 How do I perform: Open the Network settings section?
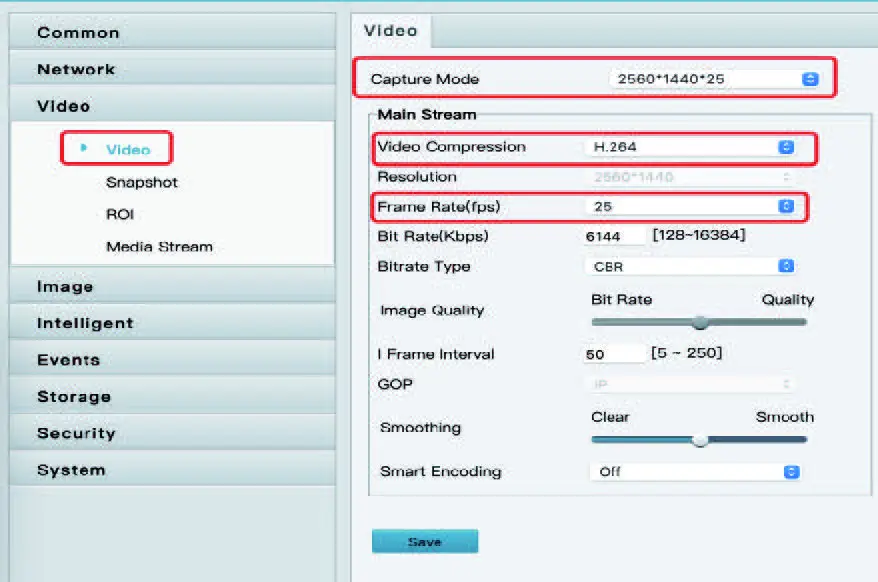click(172, 69)
